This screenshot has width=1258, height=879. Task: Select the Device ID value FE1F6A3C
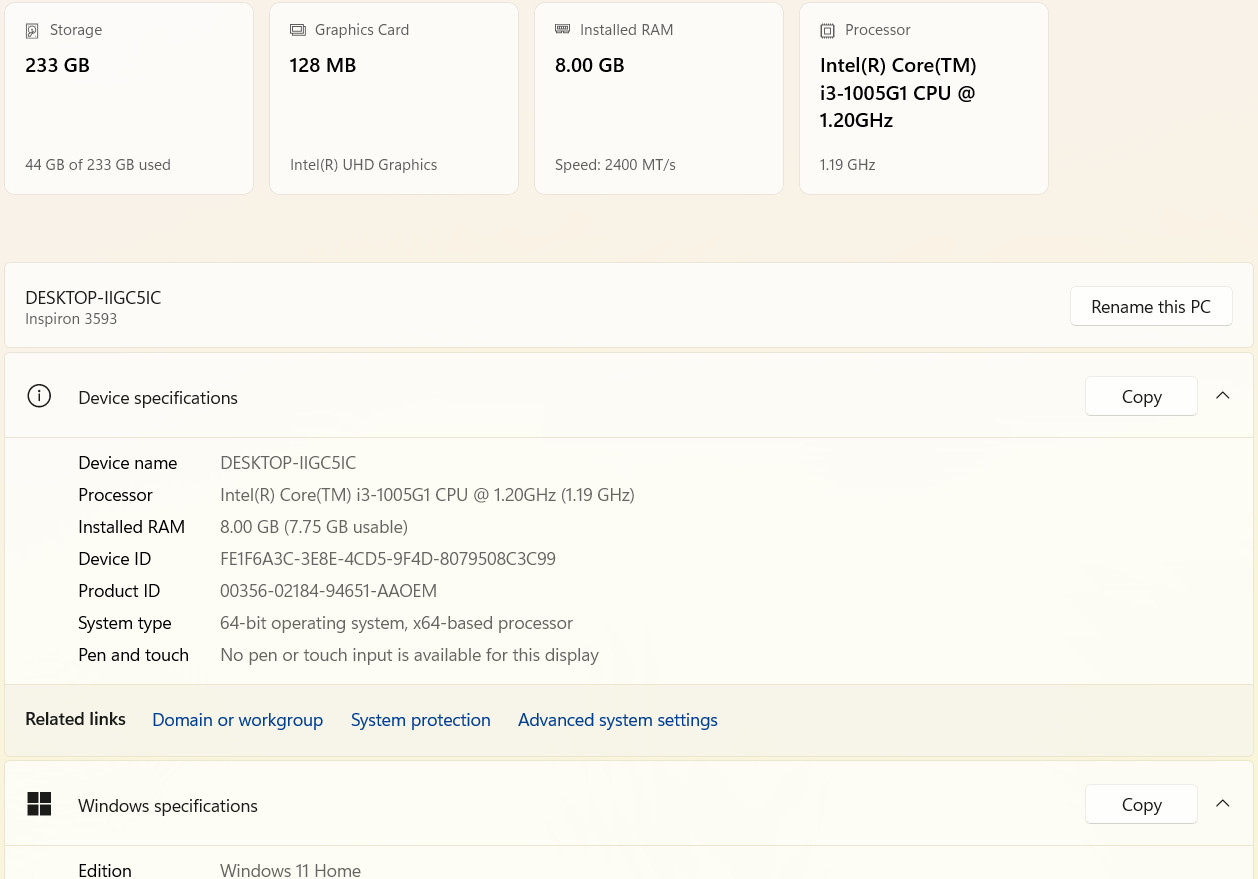coord(388,559)
